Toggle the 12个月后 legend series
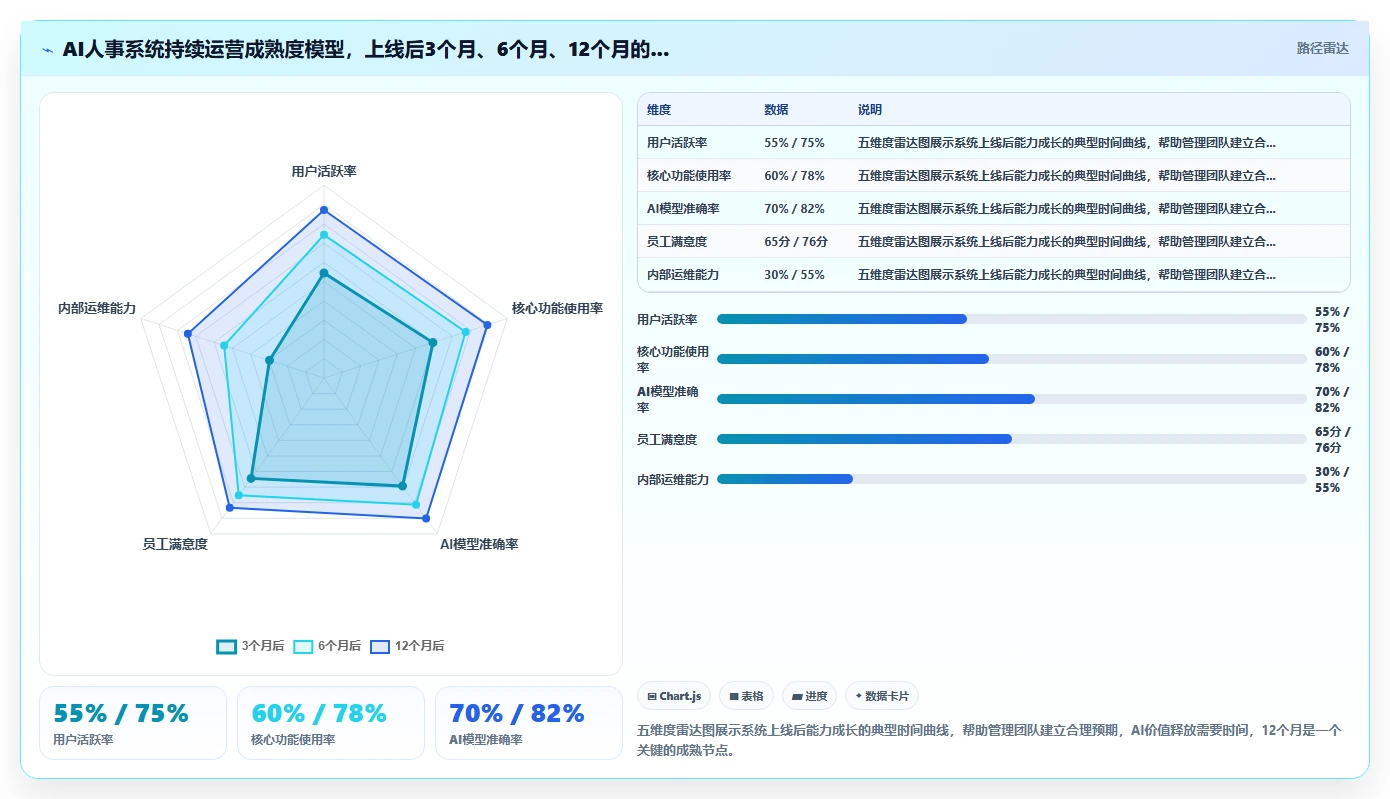 pos(407,646)
